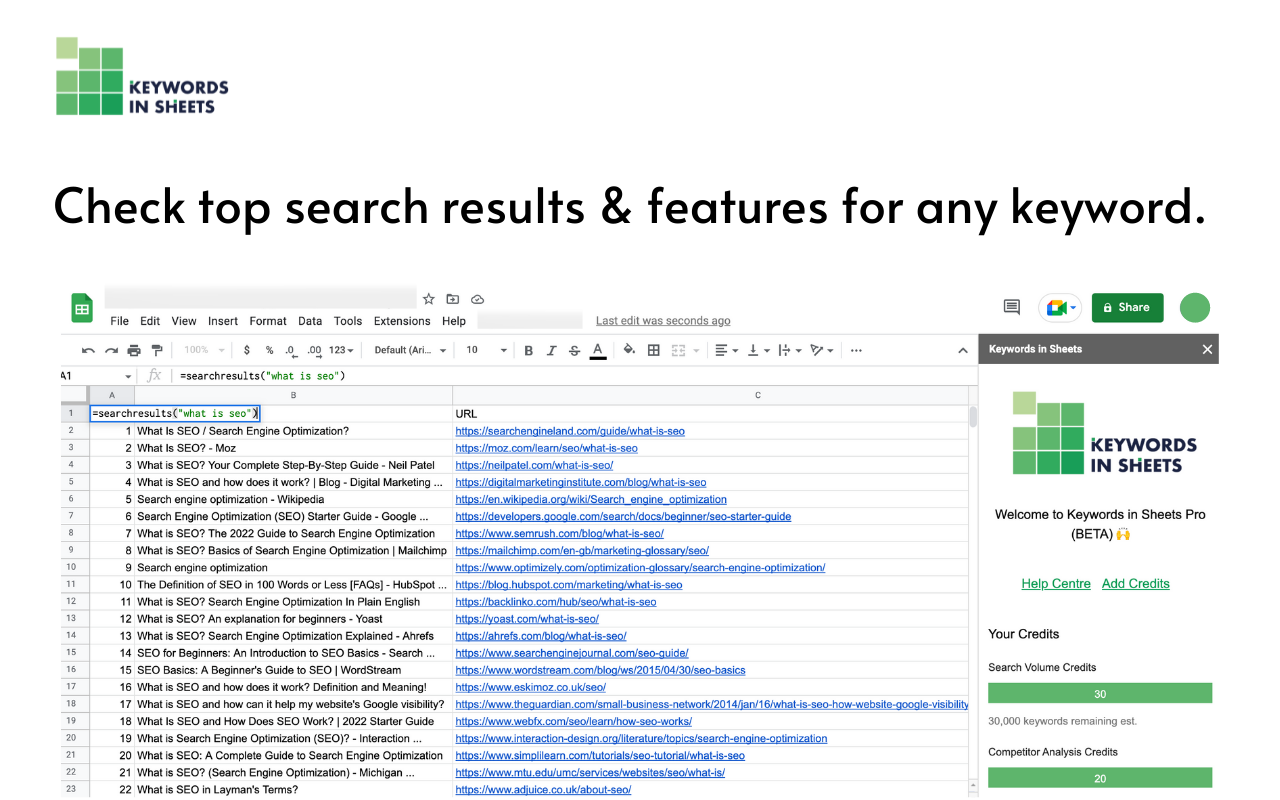Select the 'What Is SEO? - Moz' cell
The height and width of the screenshot is (800, 1280).
click(x=293, y=448)
